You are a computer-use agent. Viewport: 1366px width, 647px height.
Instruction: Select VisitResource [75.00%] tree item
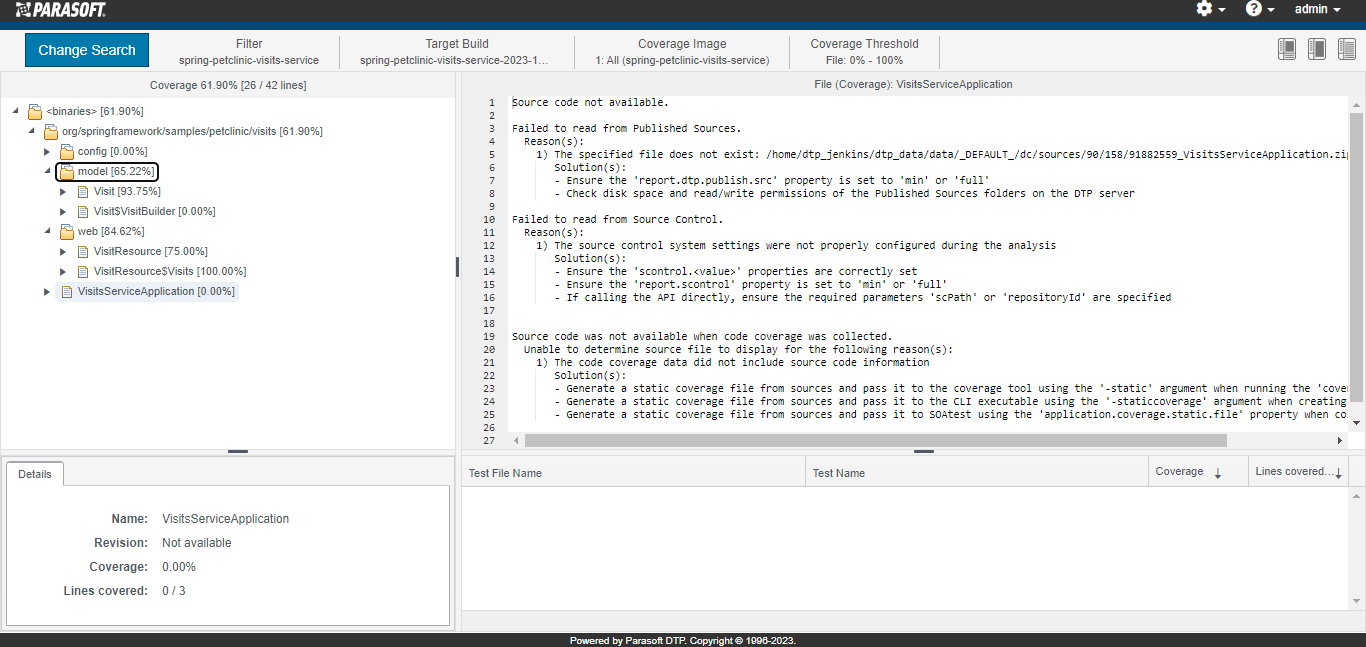151,251
